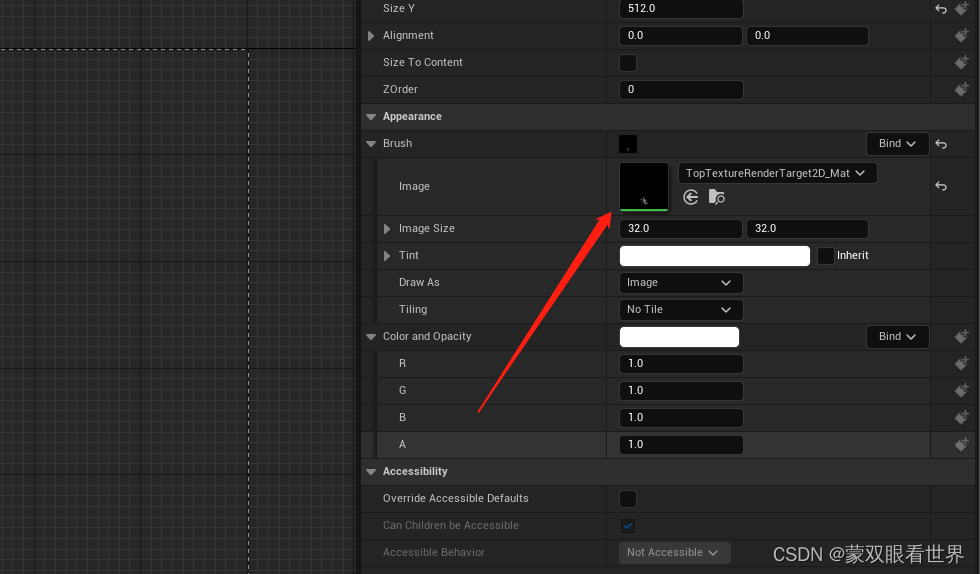
Task: Click the Image asset thumbnail
Action: [x=644, y=186]
